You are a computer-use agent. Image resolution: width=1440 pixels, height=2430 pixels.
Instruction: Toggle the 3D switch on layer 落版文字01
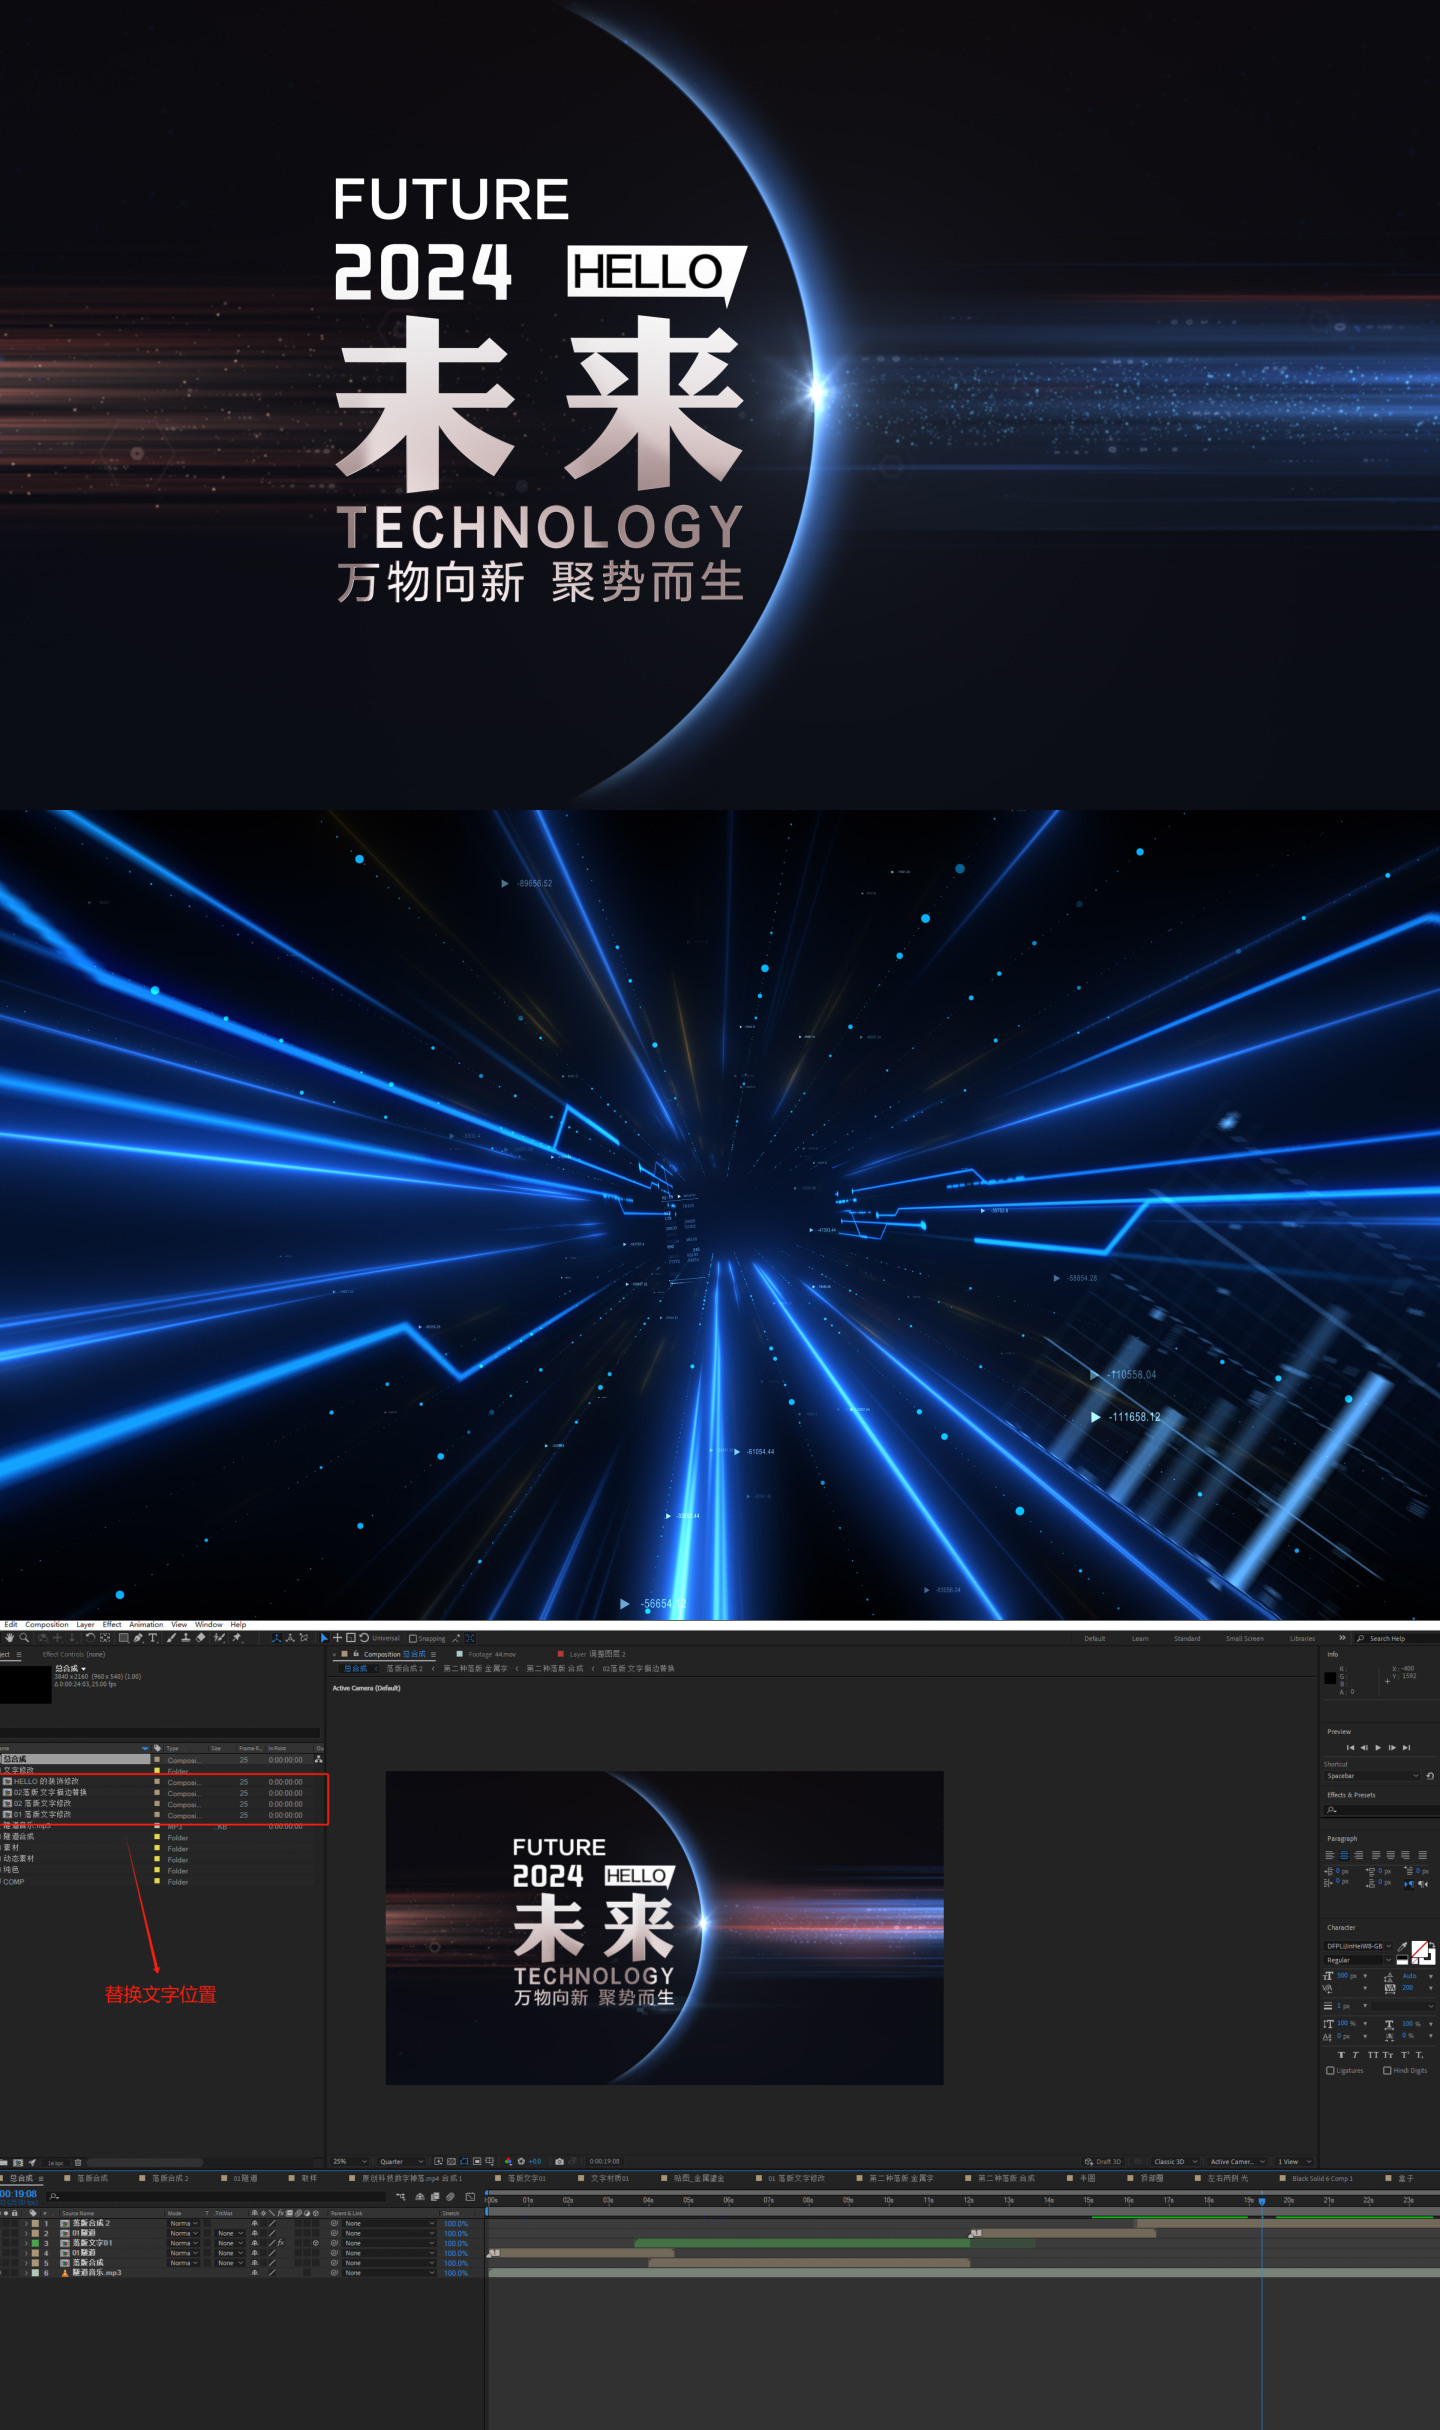pyautogui.click(x=316, y=2243)
